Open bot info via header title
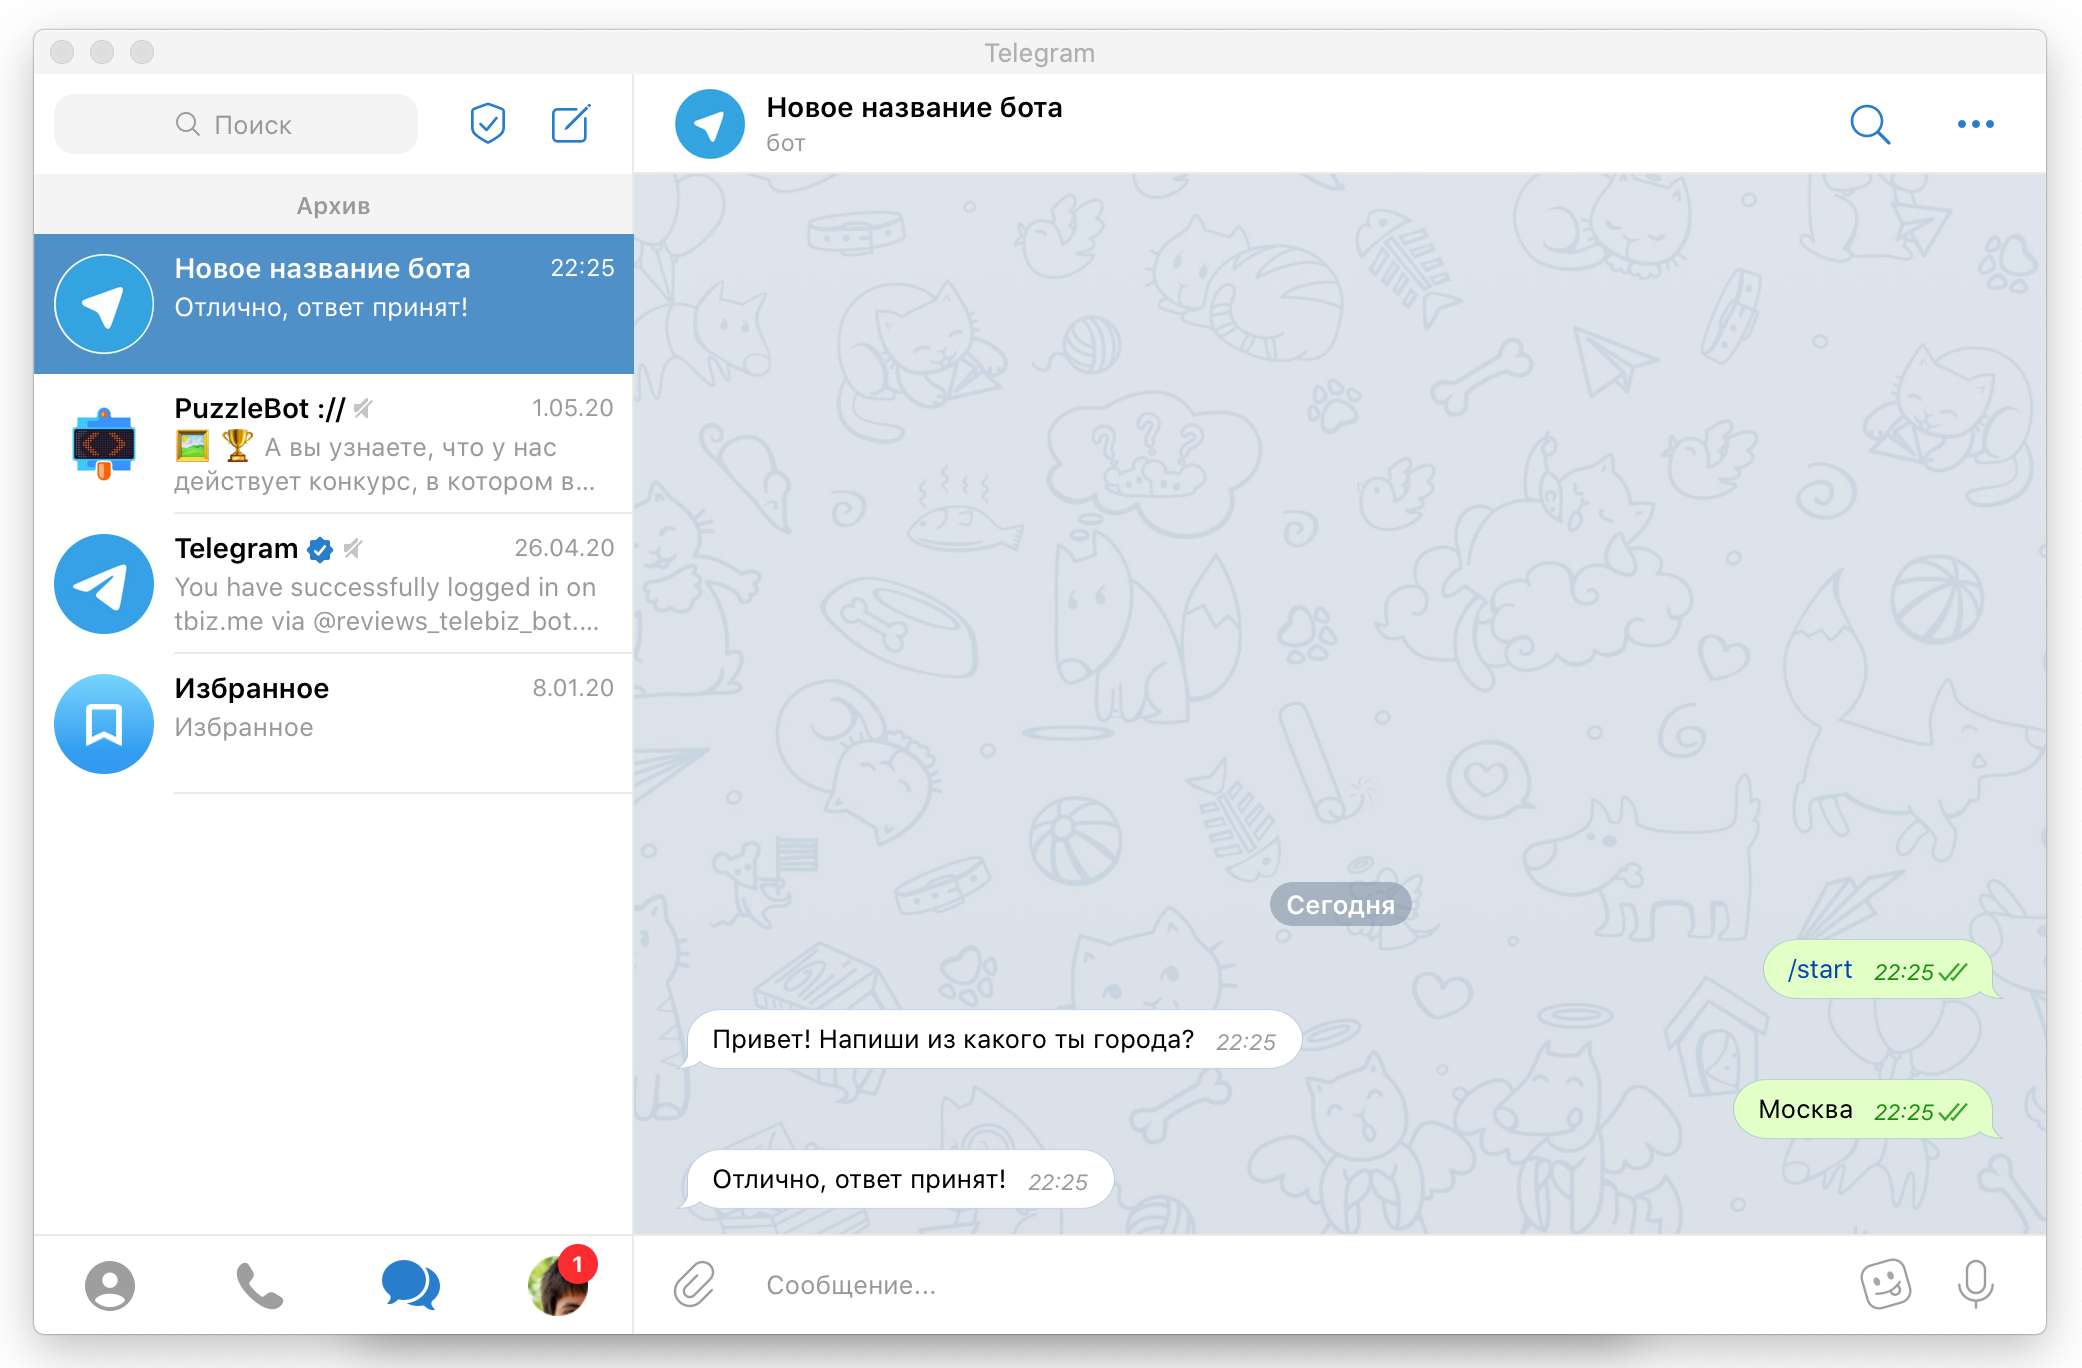This screenshot has width=2082, height=1368. [x=914, y=107]
